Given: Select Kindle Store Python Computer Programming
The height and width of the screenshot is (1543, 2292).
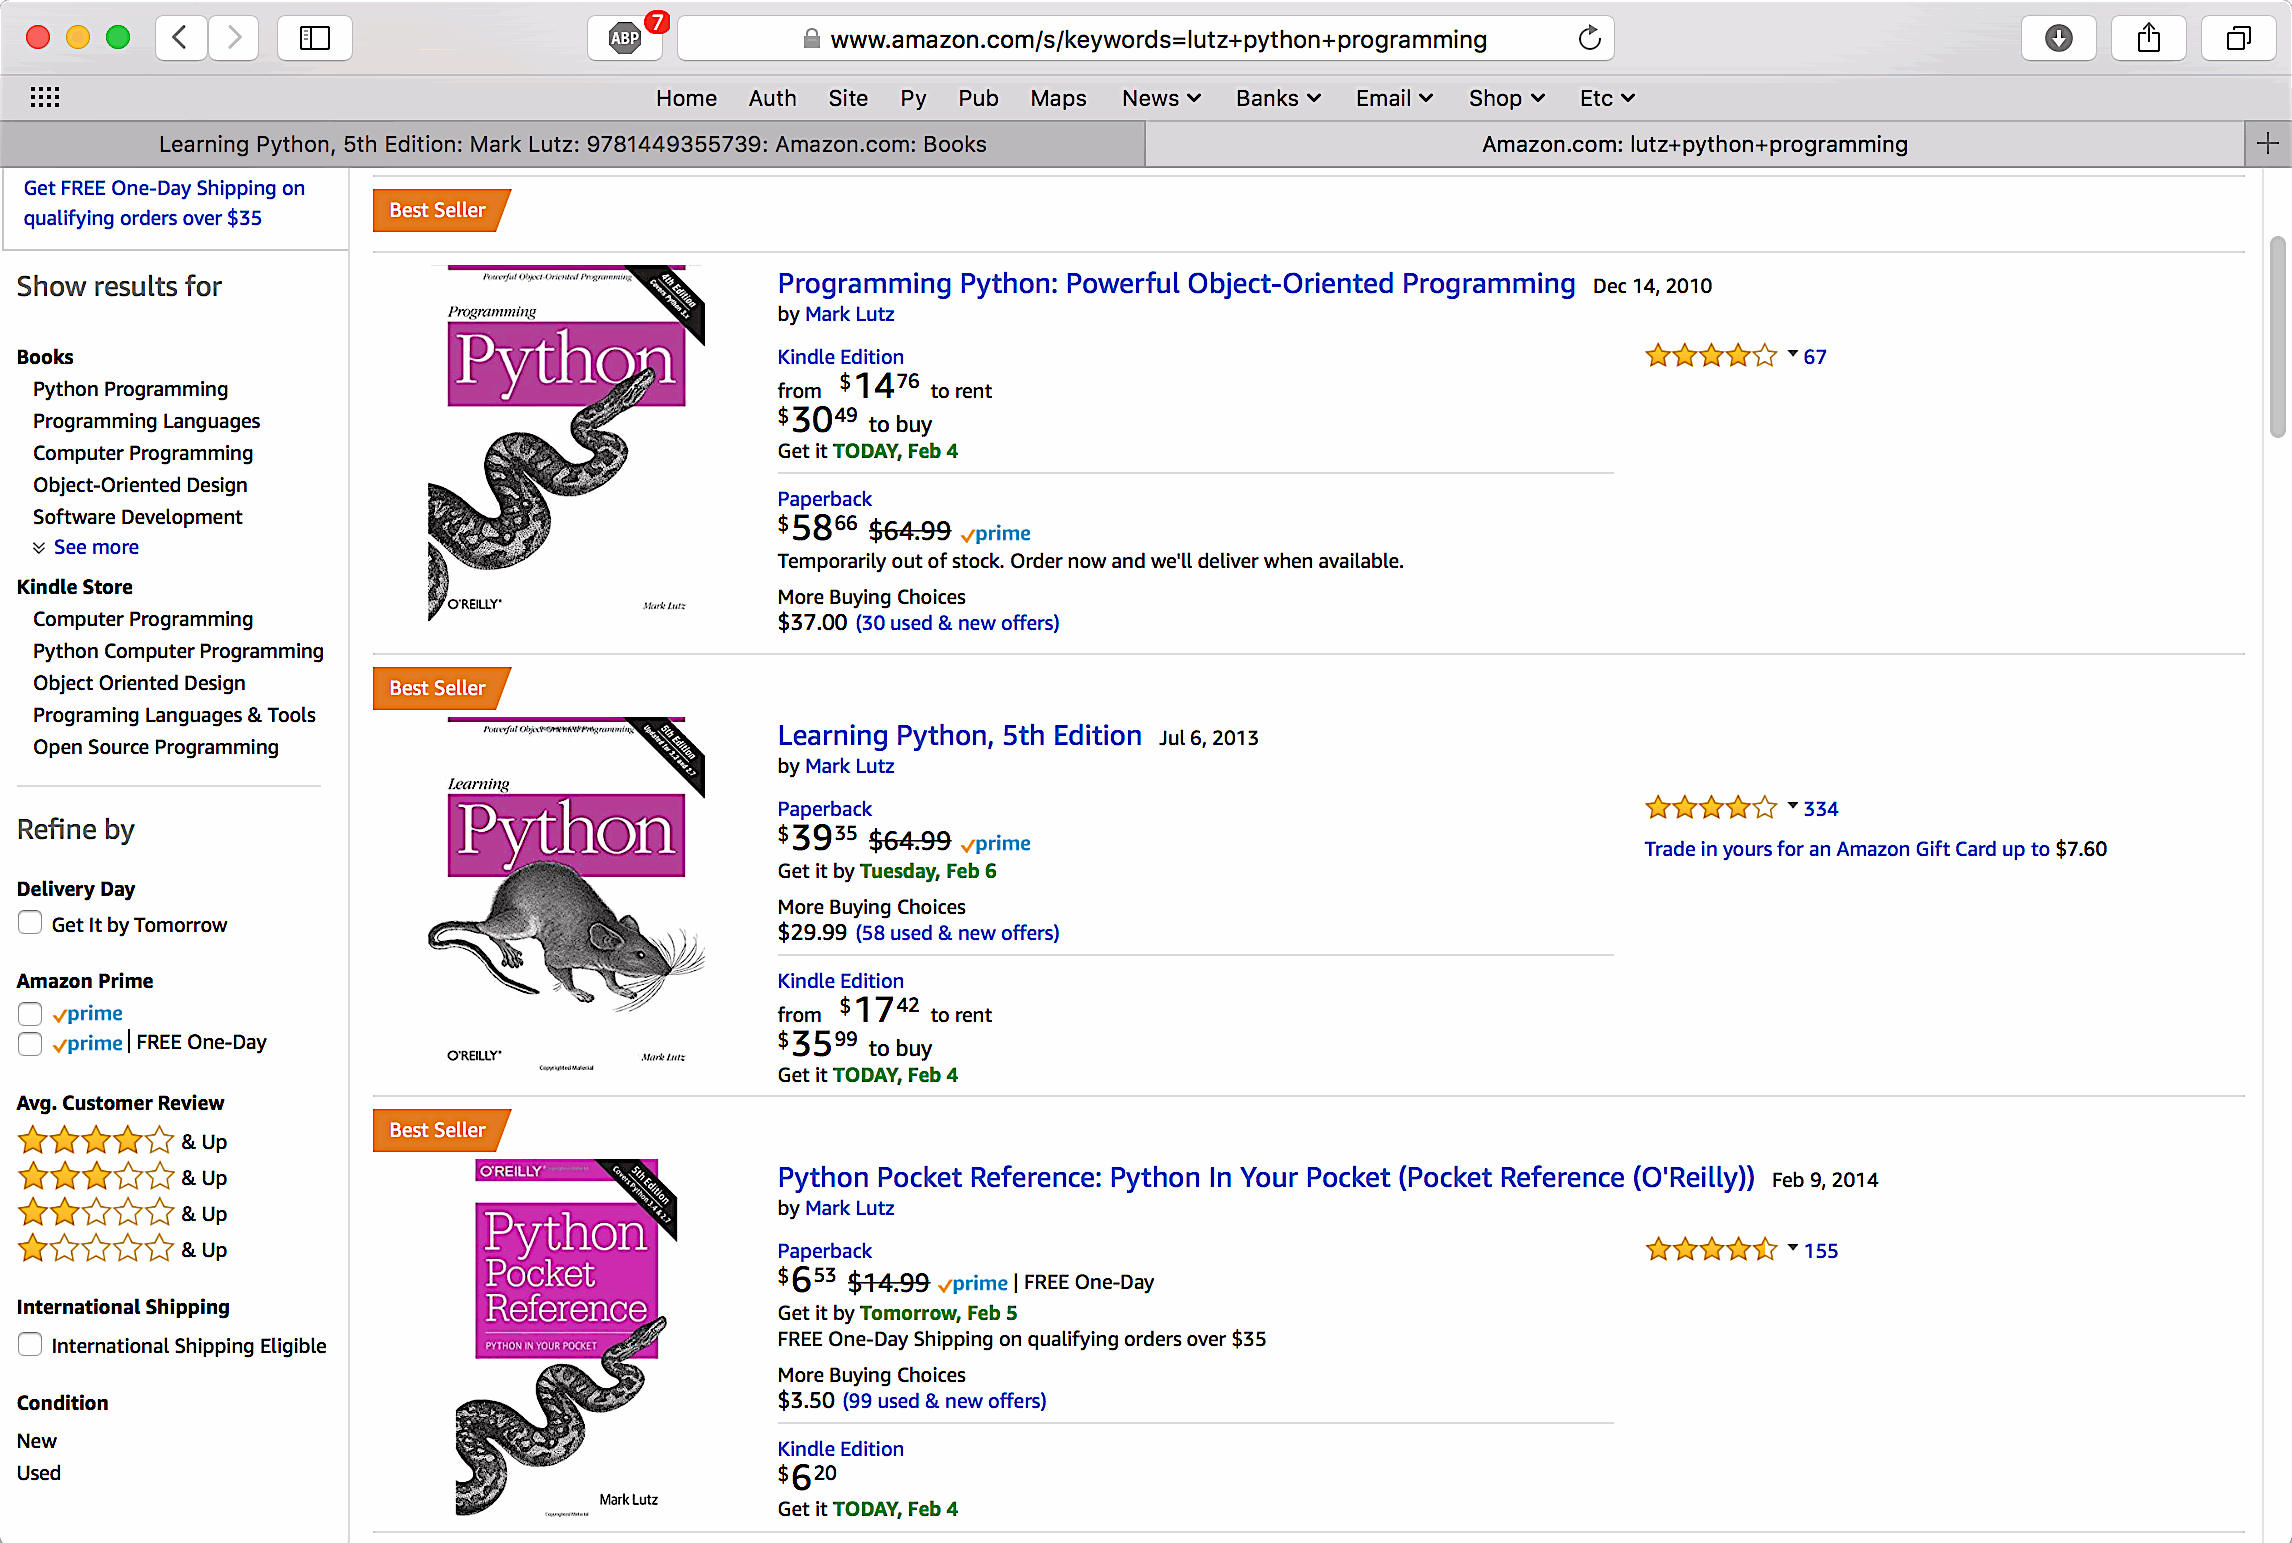Looking at the screenshot, I should click(x=178, y=651).
